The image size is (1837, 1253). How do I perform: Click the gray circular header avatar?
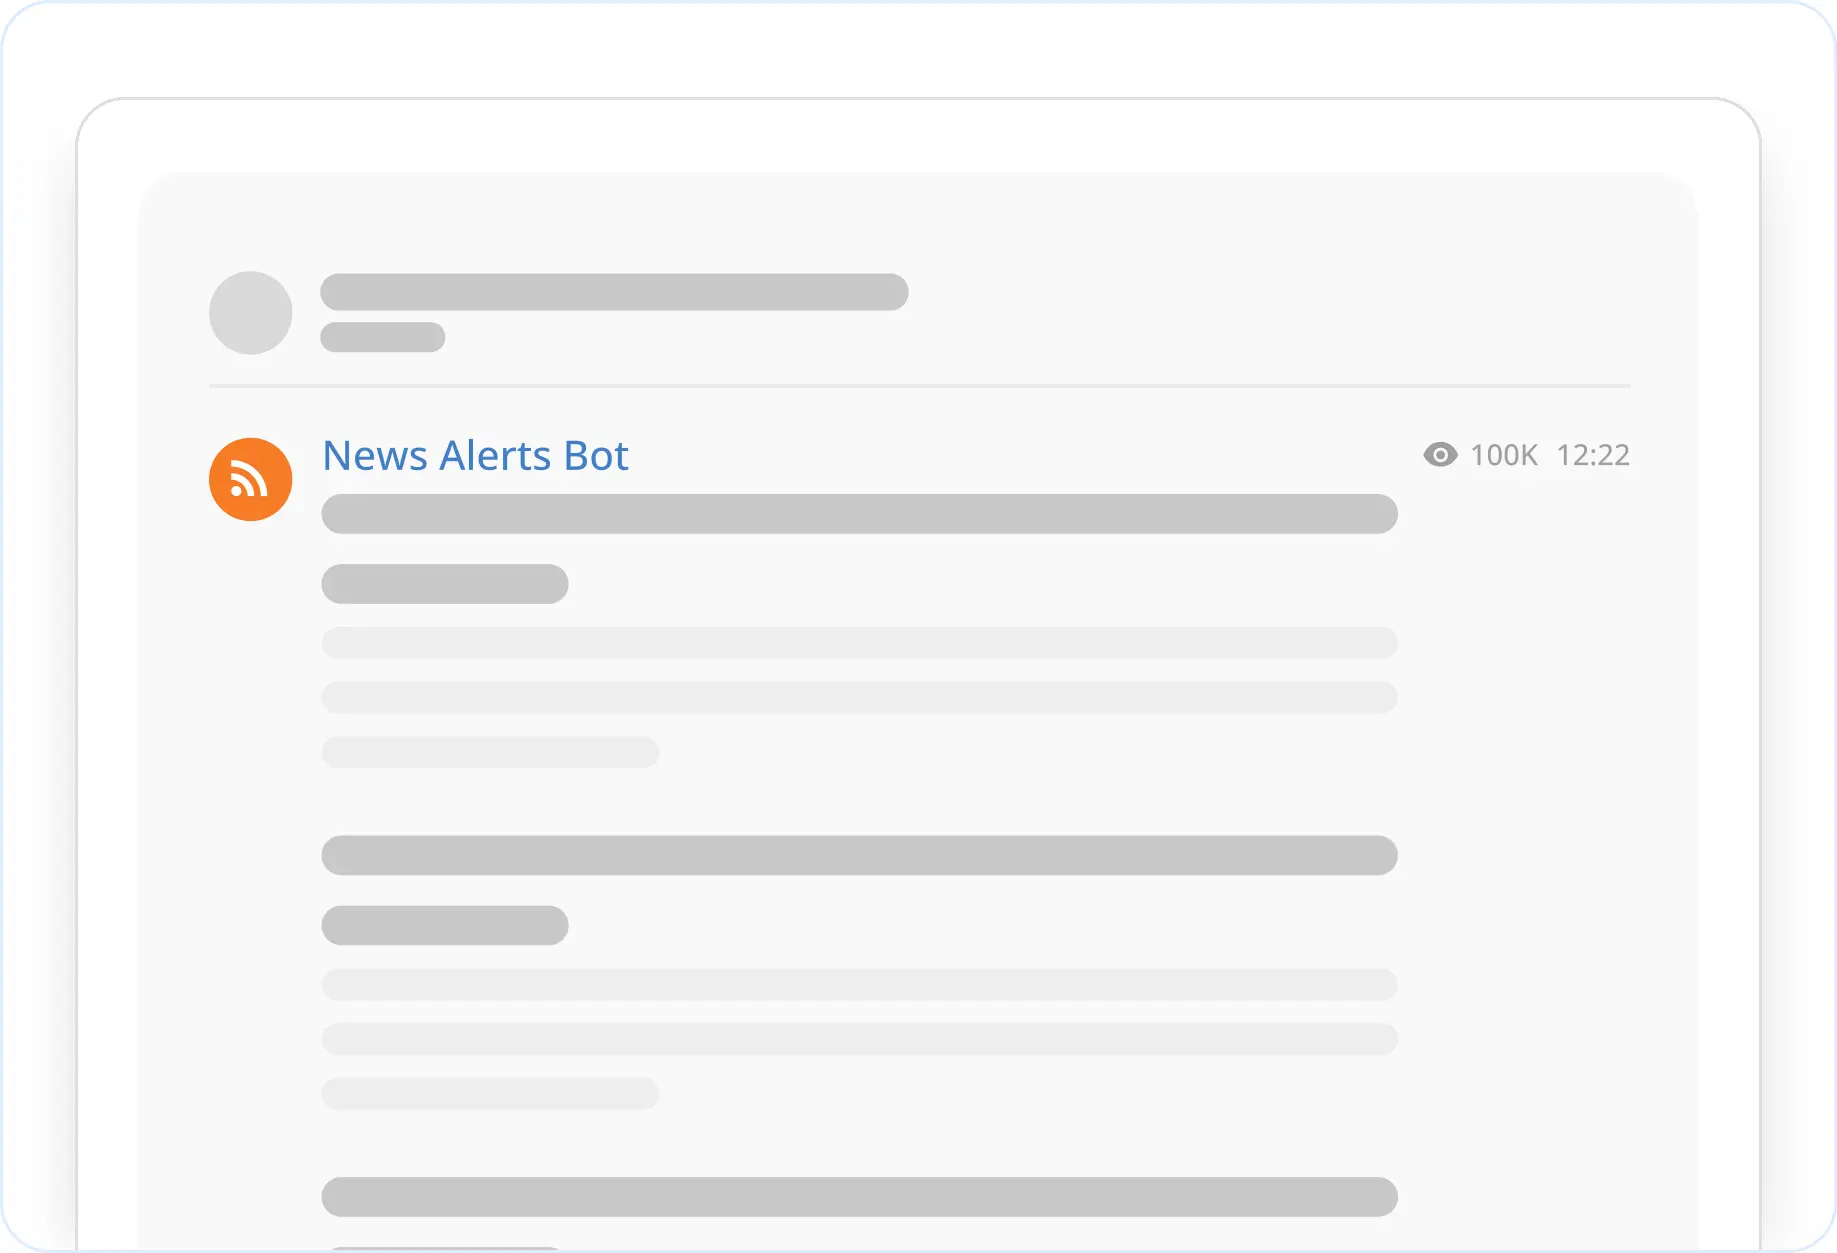click(x=250, y=313)
